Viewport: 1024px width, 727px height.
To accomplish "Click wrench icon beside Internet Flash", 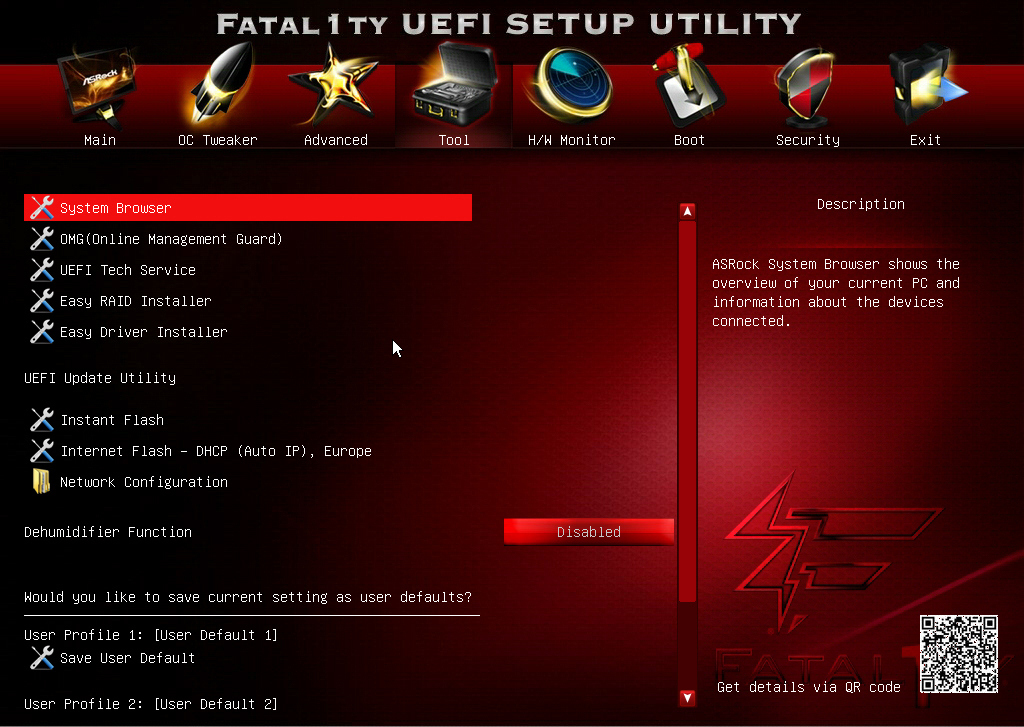I will coord(42,451).
